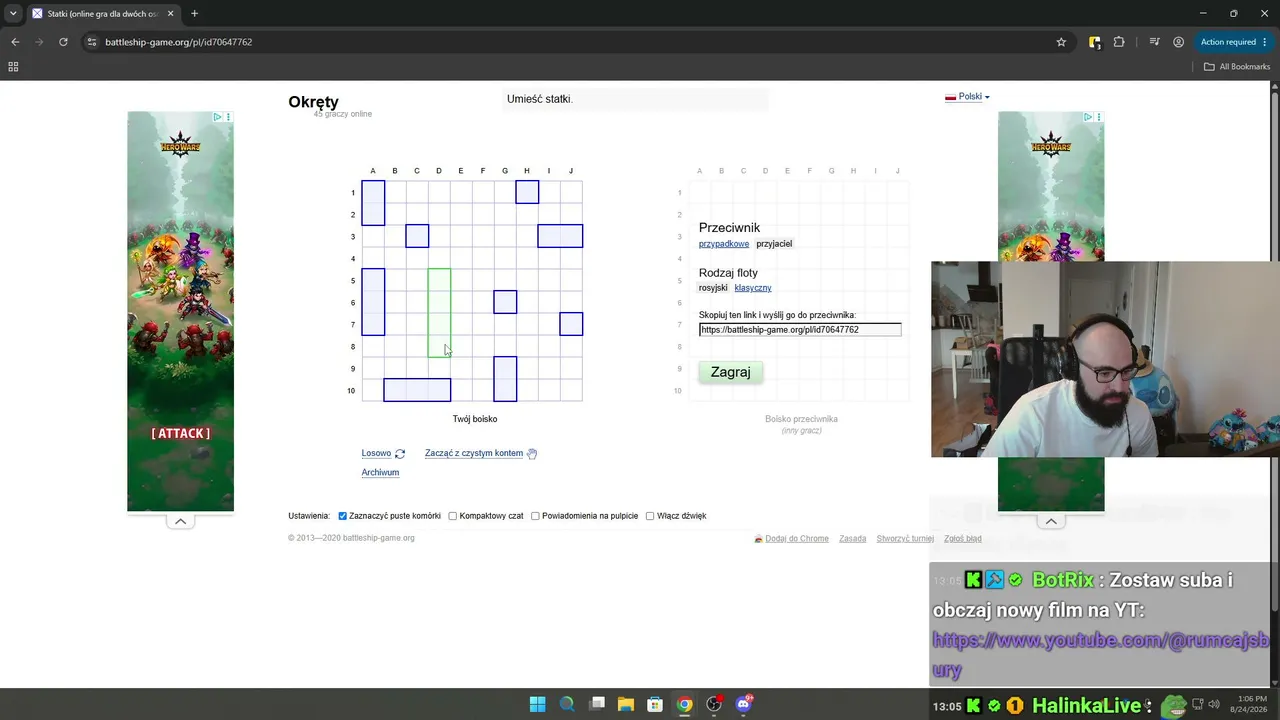Choose the rosyjski fleet type
Screen dimensions: 1280x720
[x=713, y=288]
